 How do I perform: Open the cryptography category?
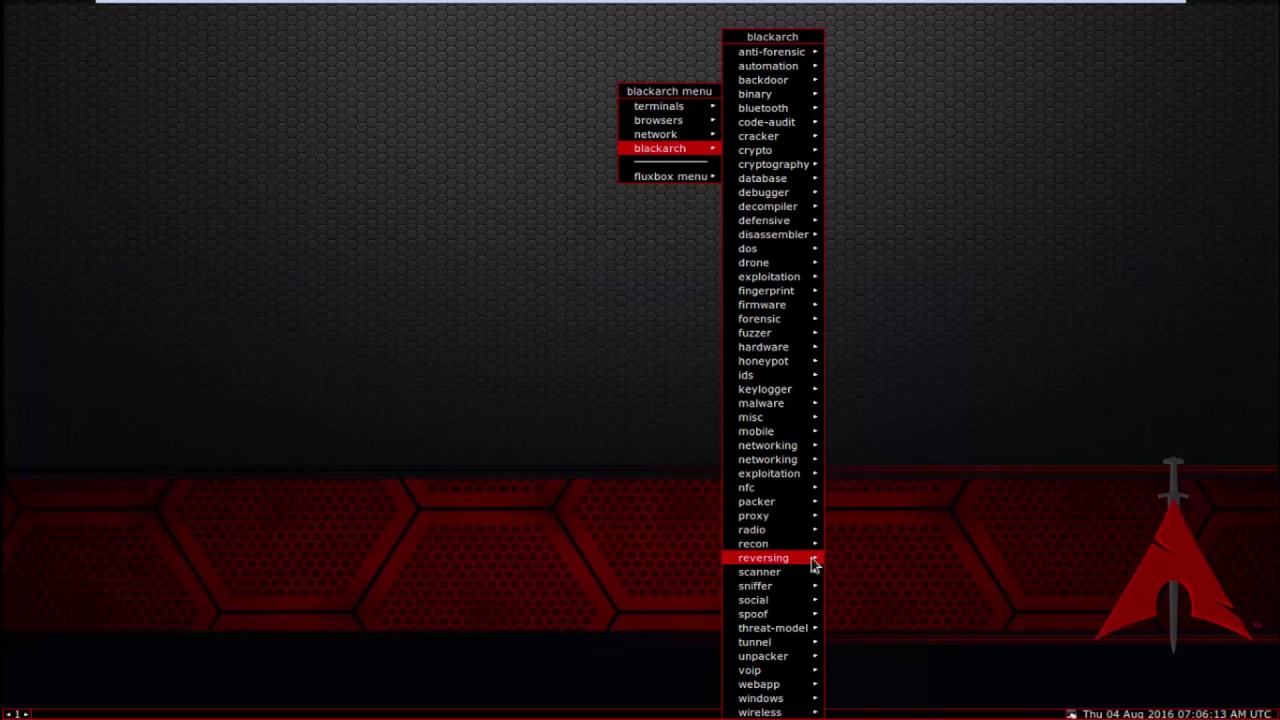coord(773,164)
